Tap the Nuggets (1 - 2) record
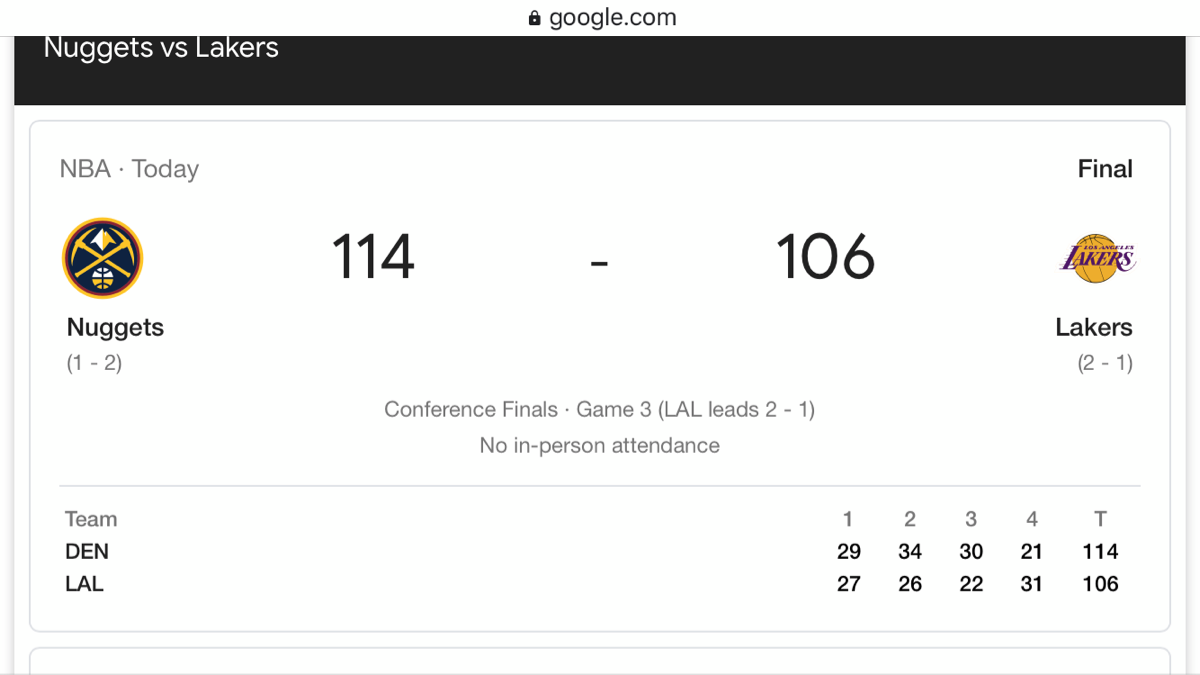This screenshot has width=1200, height=675. (94, 363)
